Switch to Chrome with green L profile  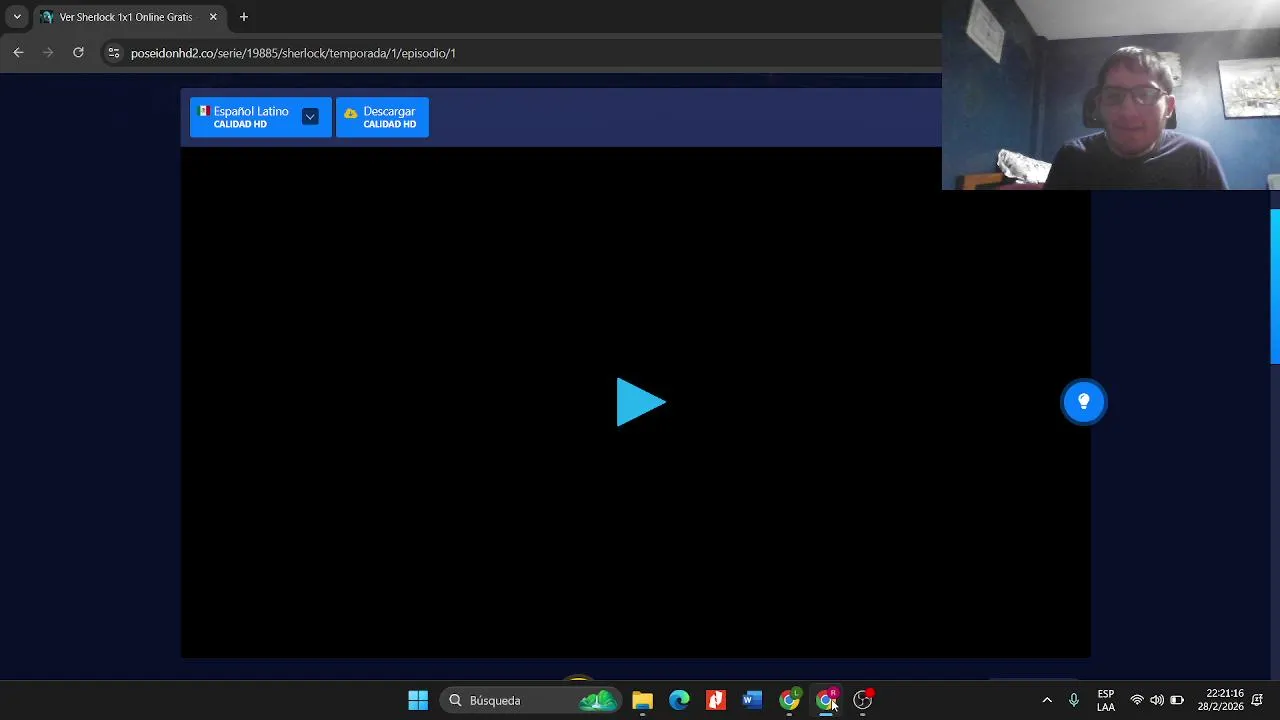[789, 700]
